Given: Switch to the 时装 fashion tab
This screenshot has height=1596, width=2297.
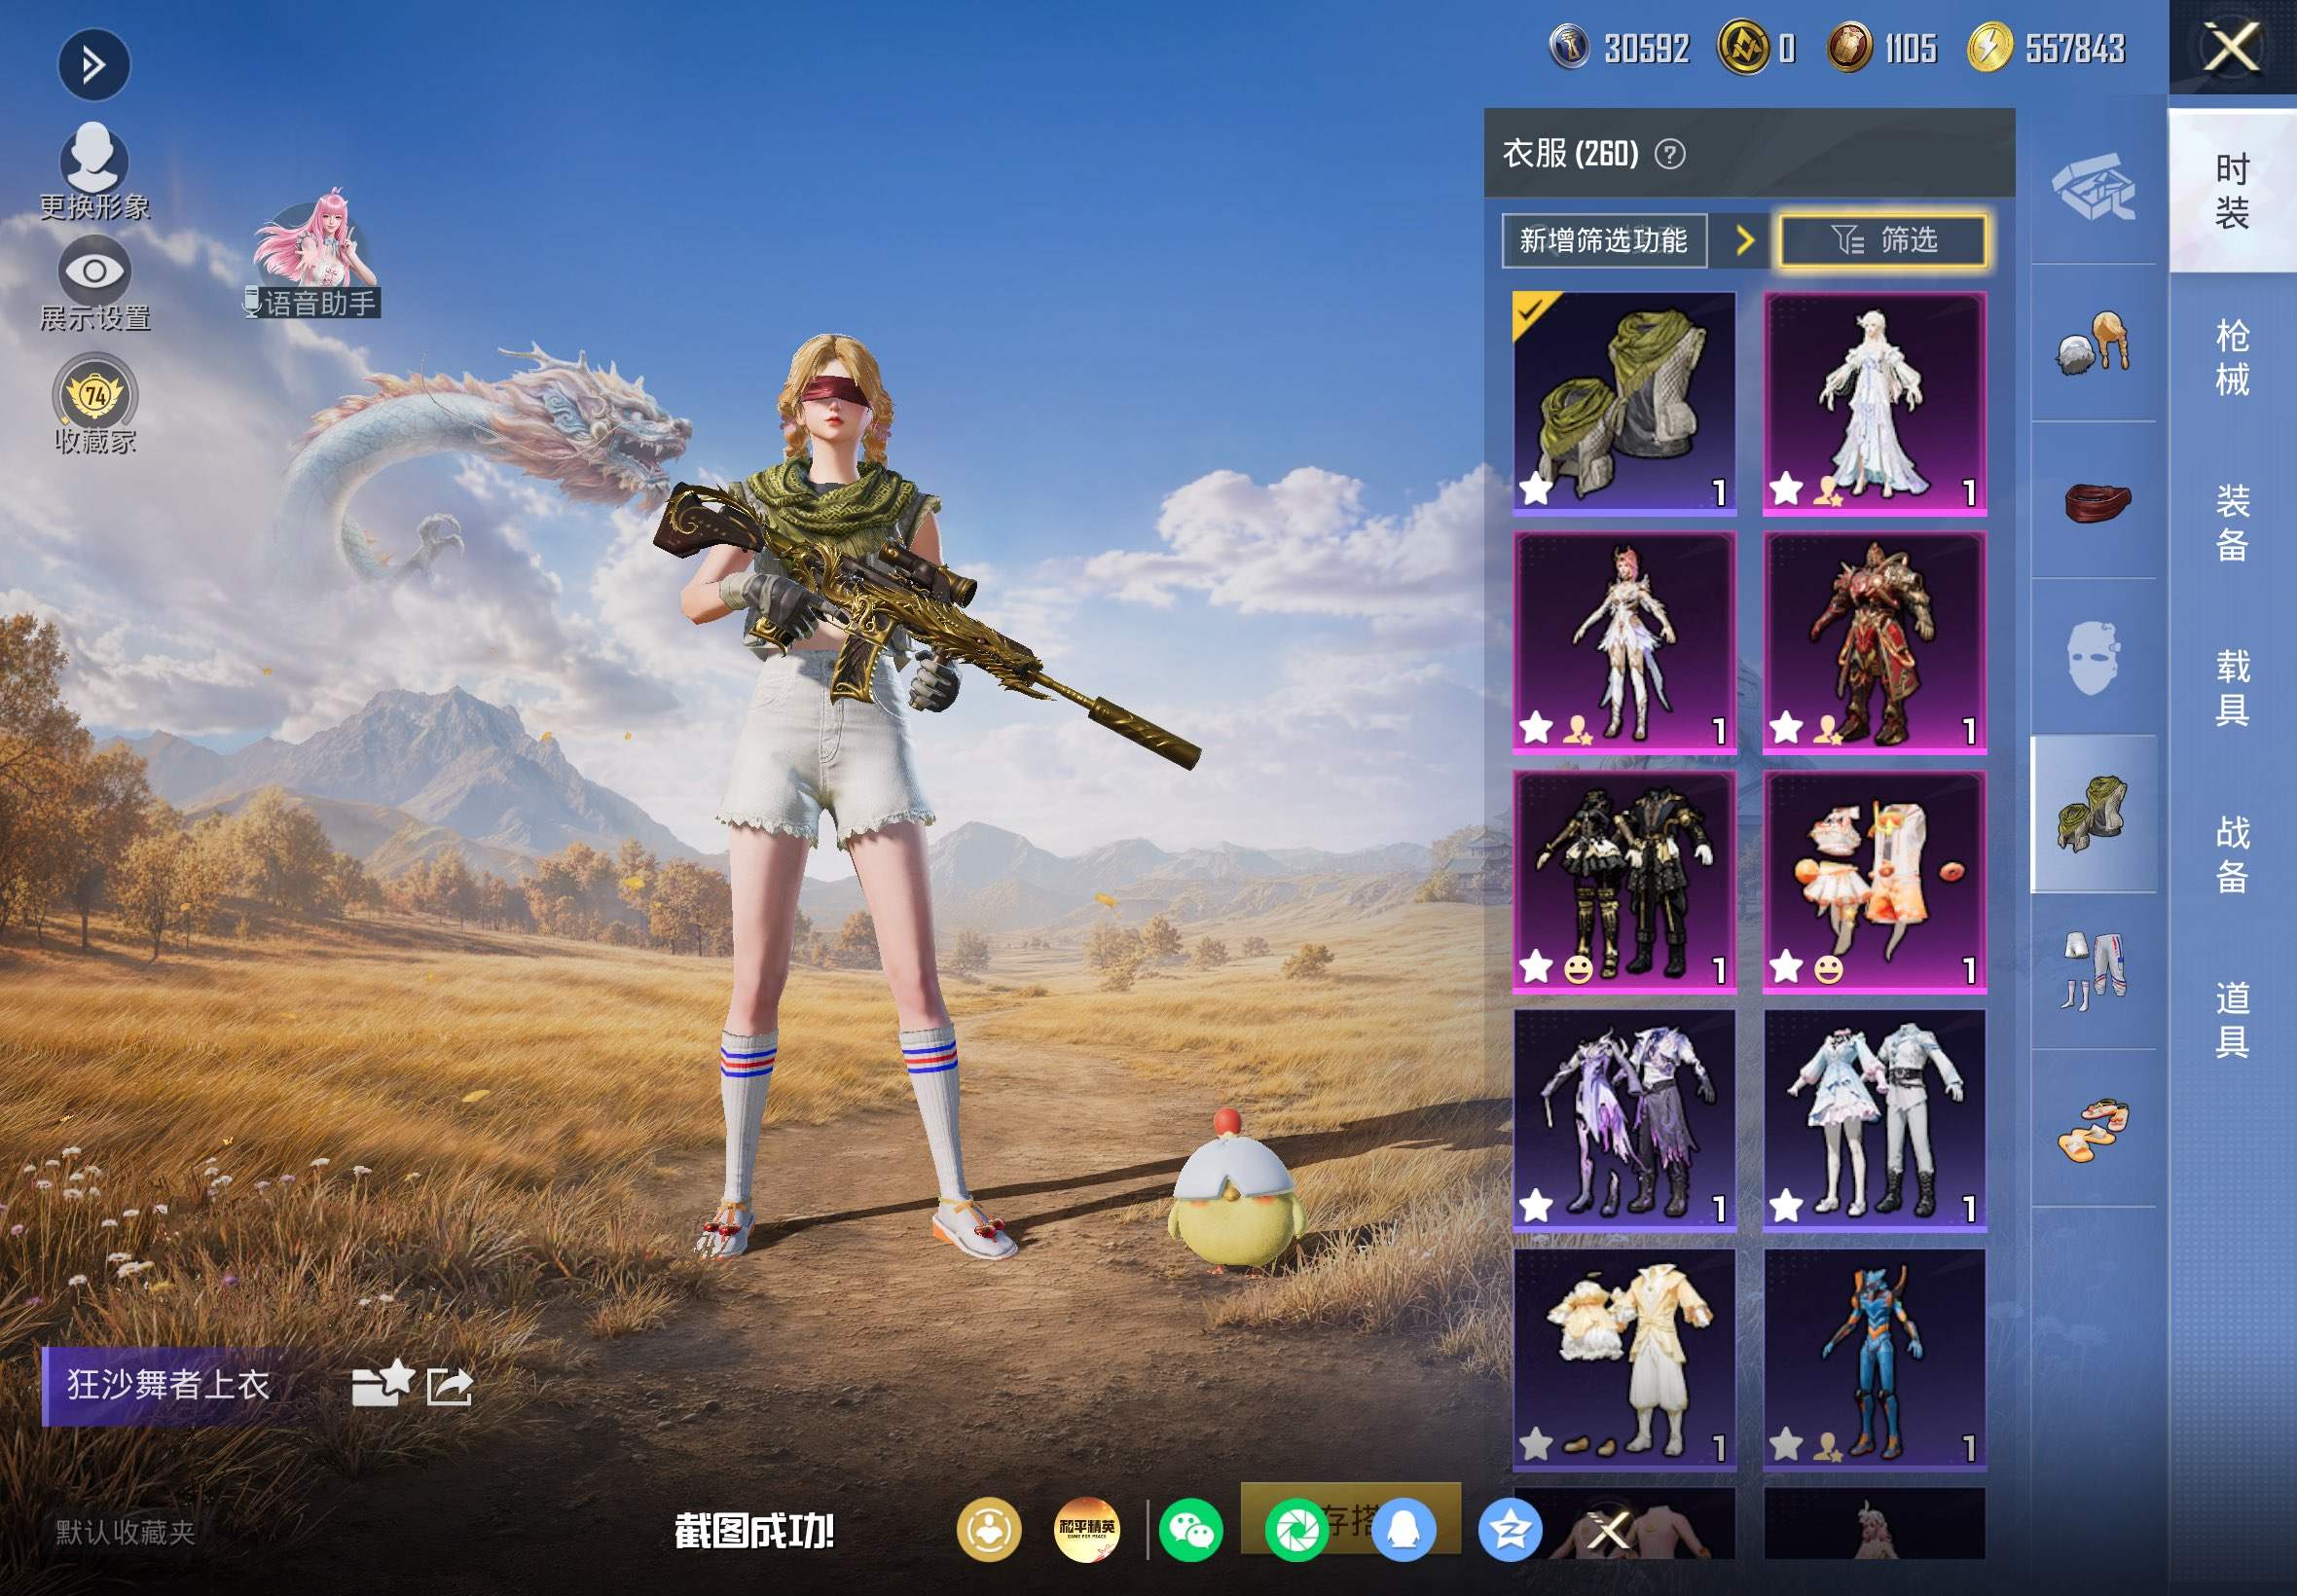Looking at the screenshot, I should click(x=2232, y=191).
